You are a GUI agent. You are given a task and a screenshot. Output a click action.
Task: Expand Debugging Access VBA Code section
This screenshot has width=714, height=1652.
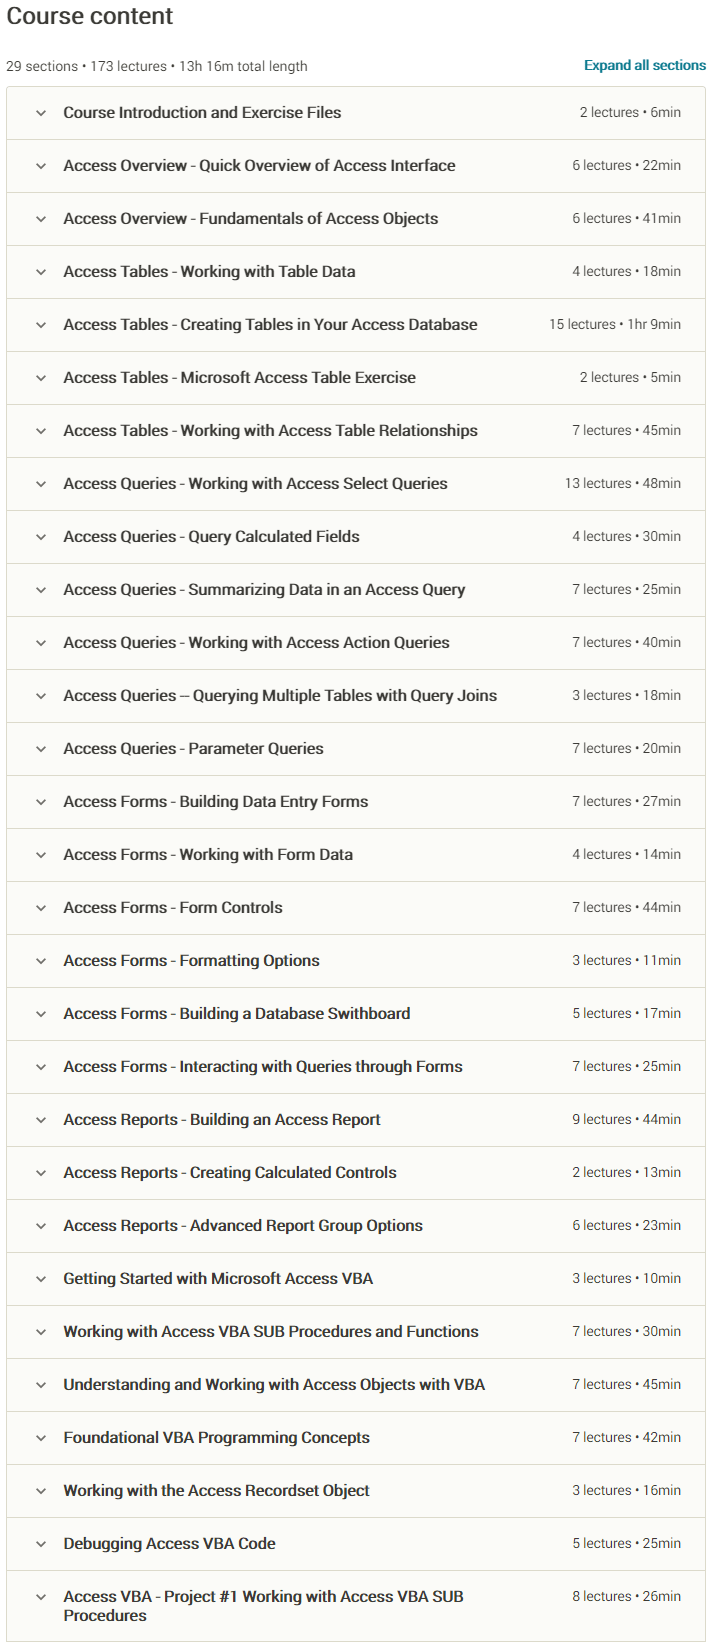41,1544
